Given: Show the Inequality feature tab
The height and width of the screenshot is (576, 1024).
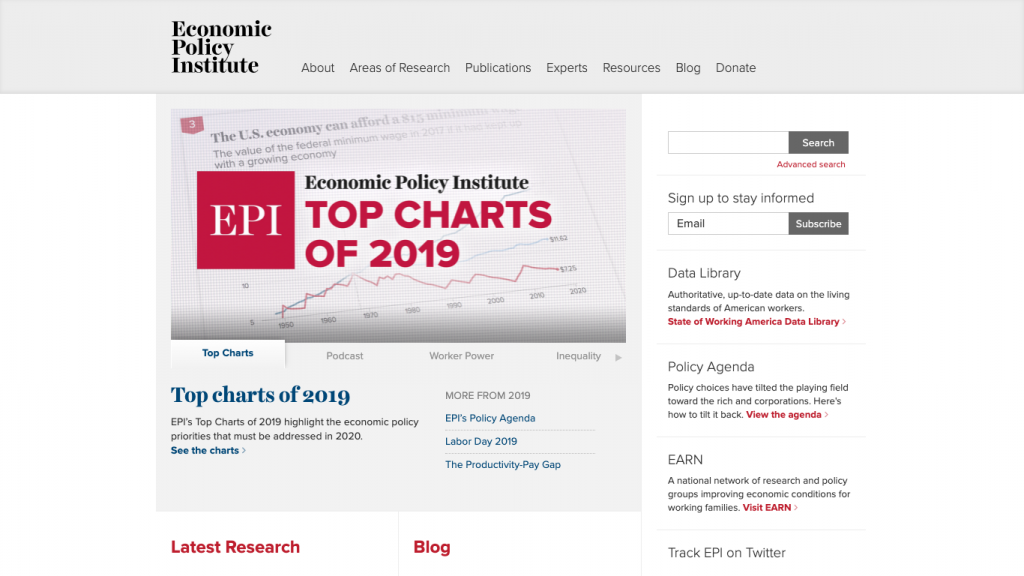Looking at the screenshot, I should pyautogui.click(x=579, y=356).
